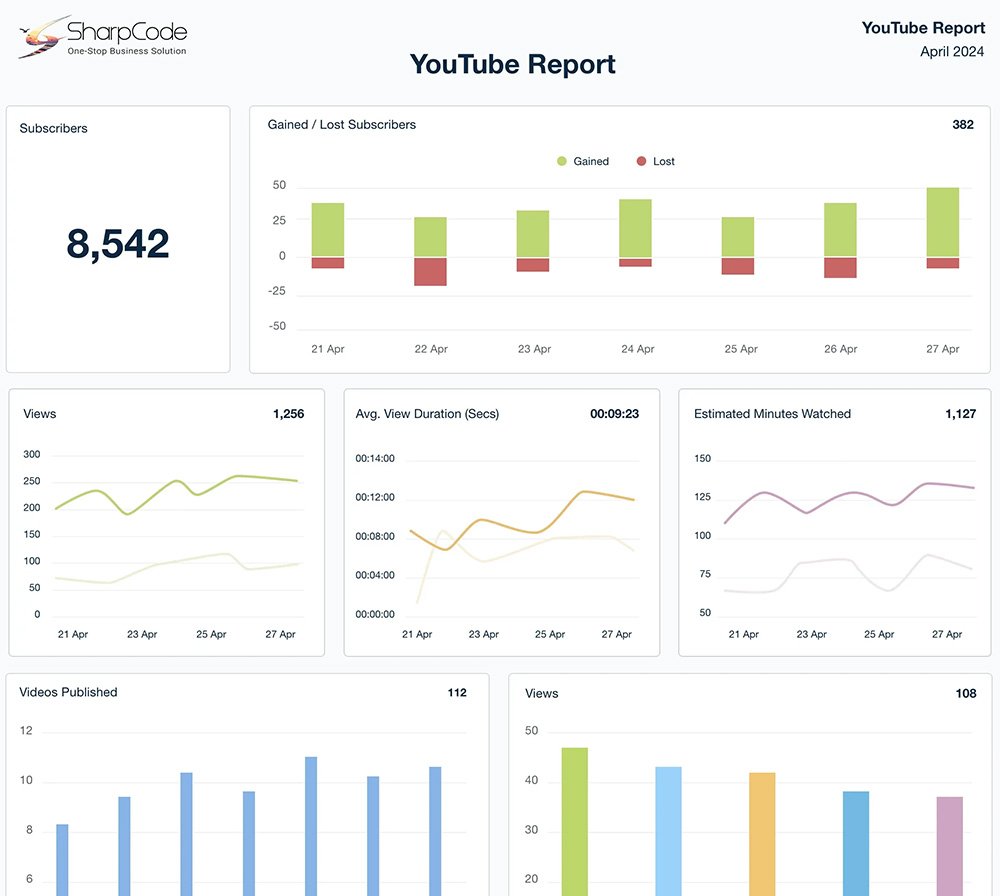Click the Subscribers count 8,542
Image resolution: width=1000 pixels, height=896 pixels.
point(118,244)
